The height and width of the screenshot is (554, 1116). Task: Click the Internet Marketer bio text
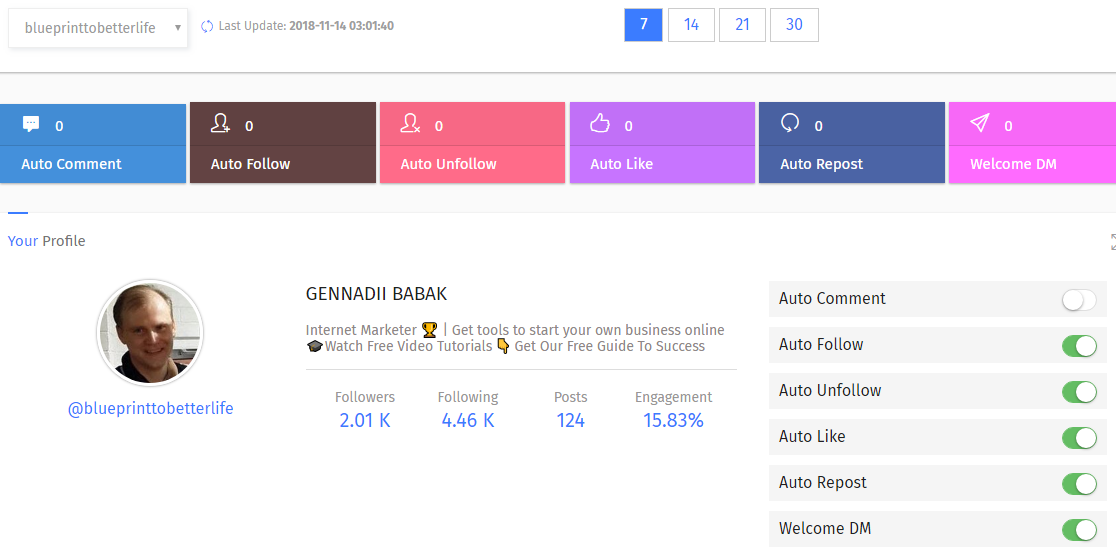515,338
